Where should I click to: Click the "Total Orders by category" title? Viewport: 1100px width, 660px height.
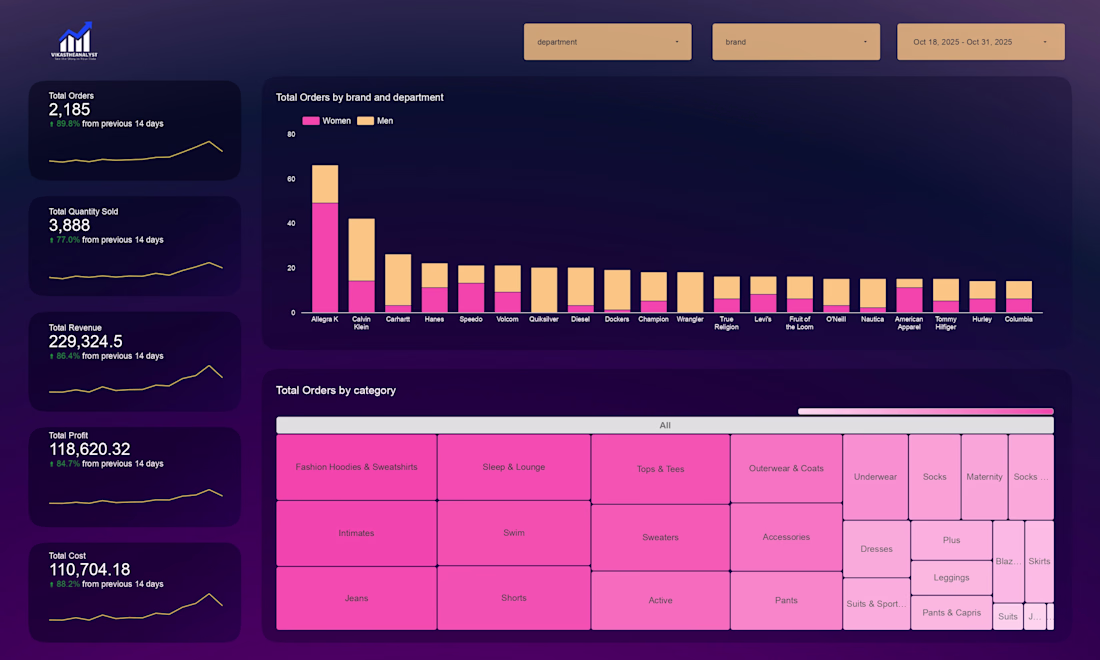point(335,391)
